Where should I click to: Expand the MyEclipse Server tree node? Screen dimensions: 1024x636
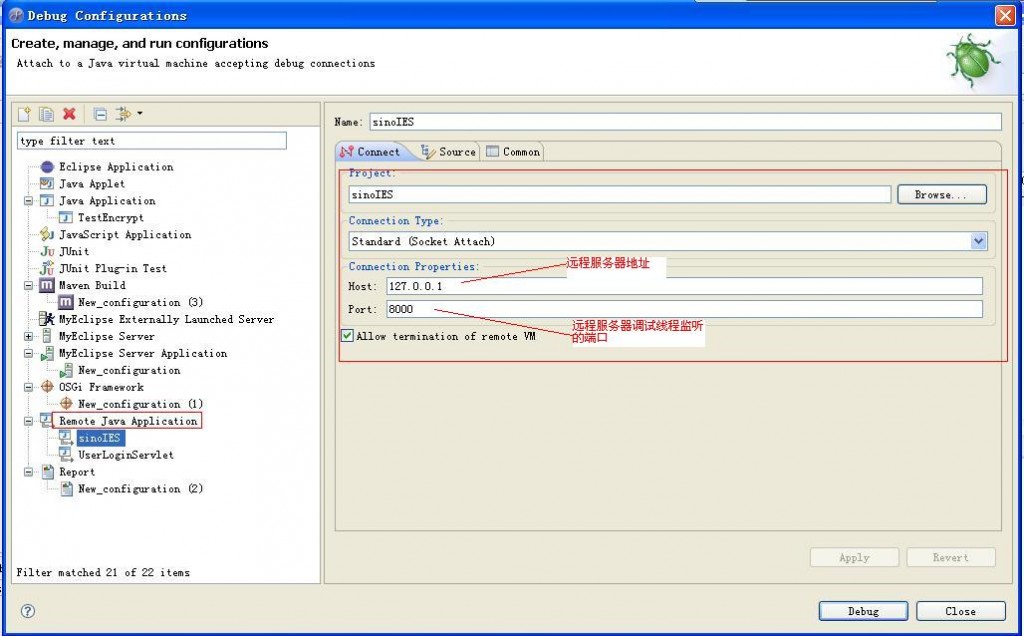(29, 336)
